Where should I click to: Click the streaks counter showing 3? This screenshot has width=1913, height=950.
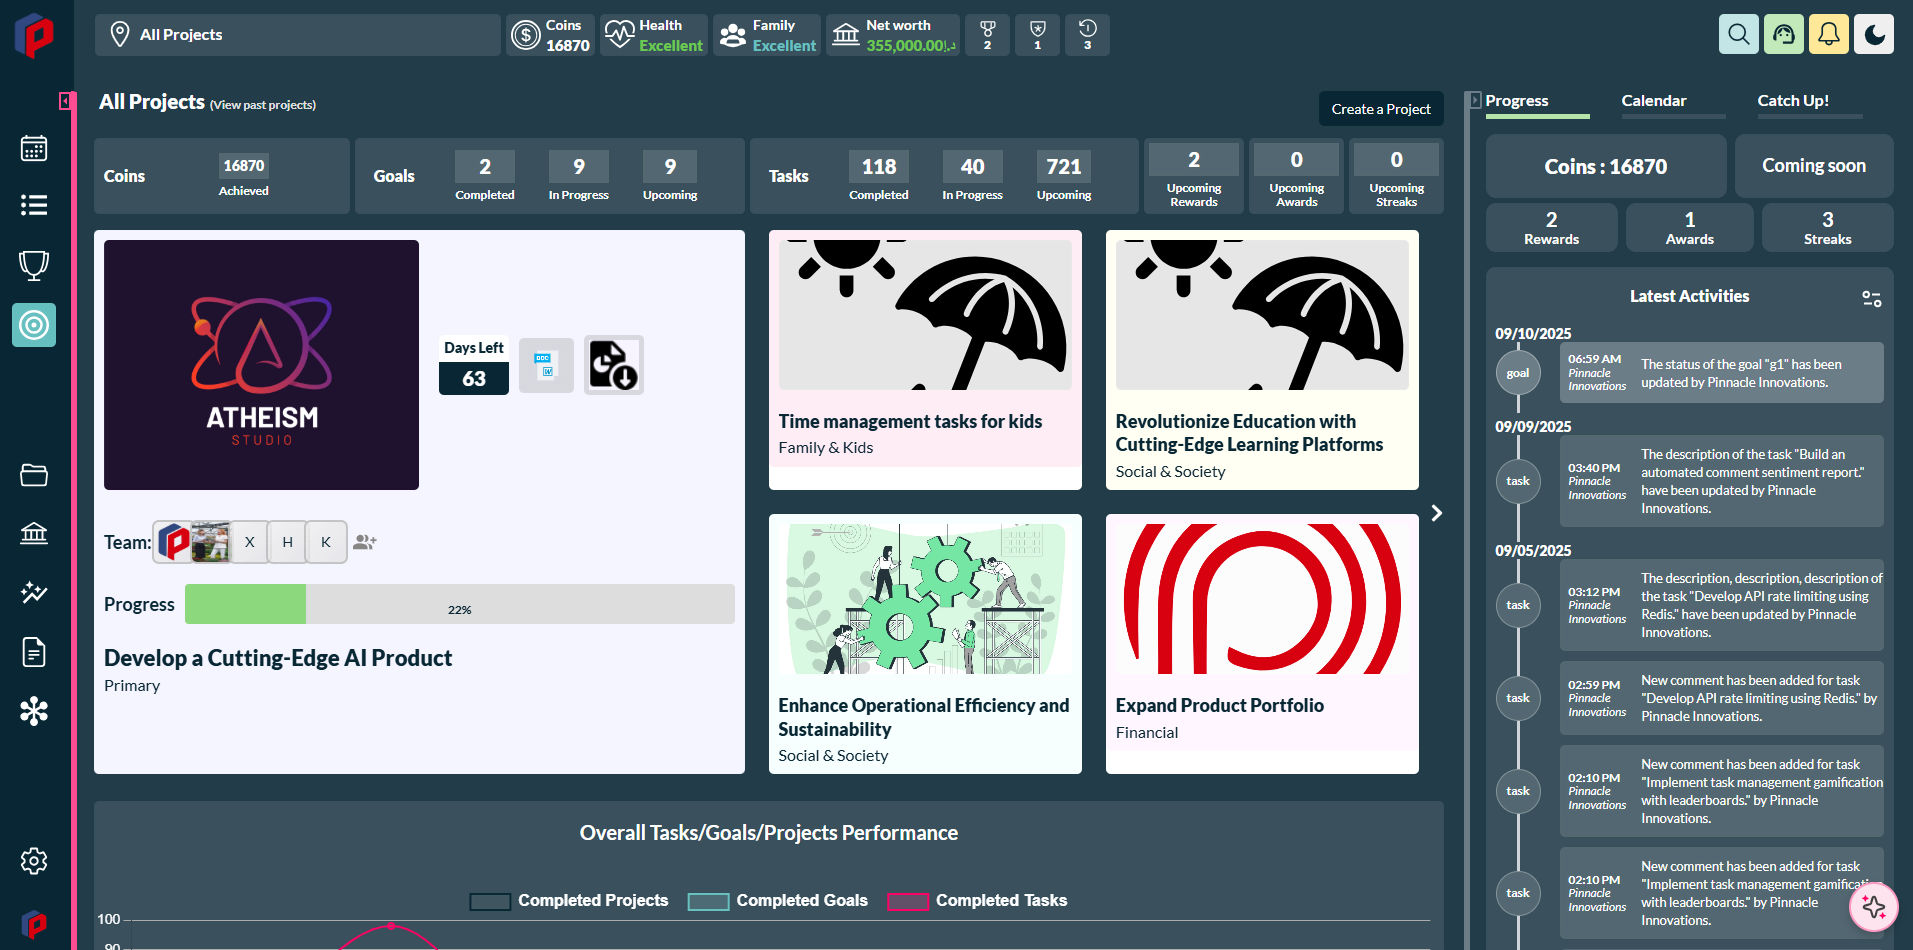[1087, 35]
